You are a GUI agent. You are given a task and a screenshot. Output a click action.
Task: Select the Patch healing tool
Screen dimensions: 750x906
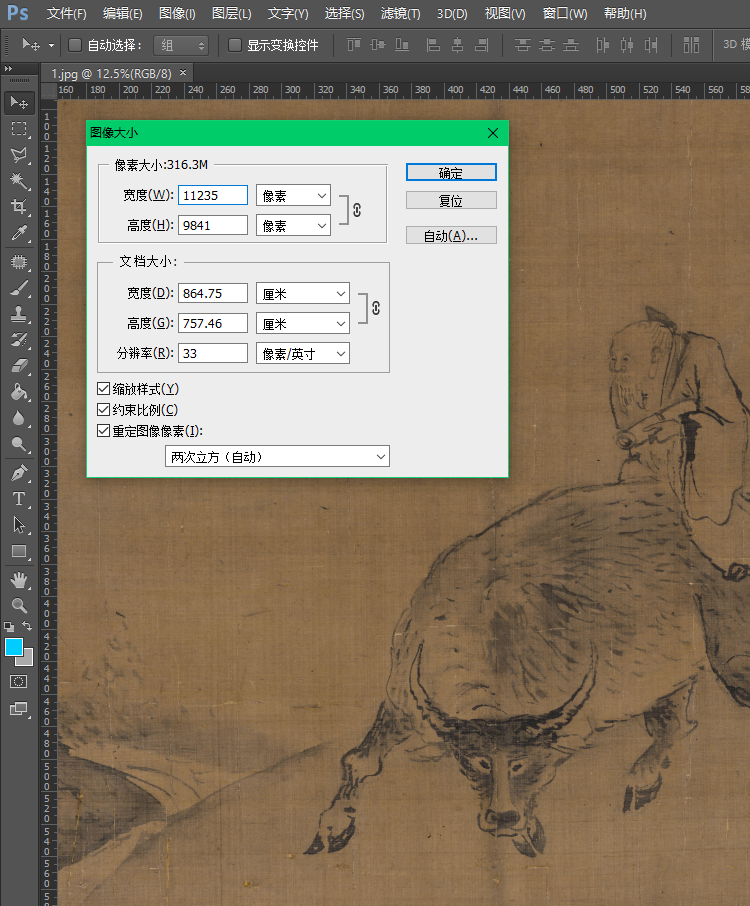[19, 262]
